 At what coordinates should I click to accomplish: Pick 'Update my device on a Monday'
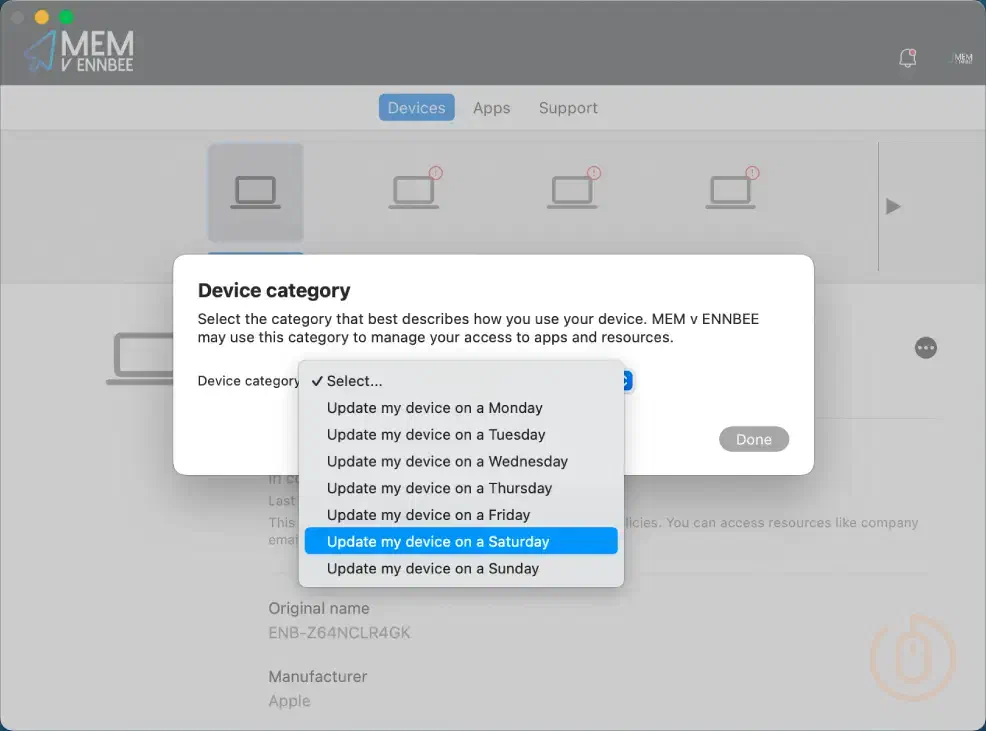(434, 407)
